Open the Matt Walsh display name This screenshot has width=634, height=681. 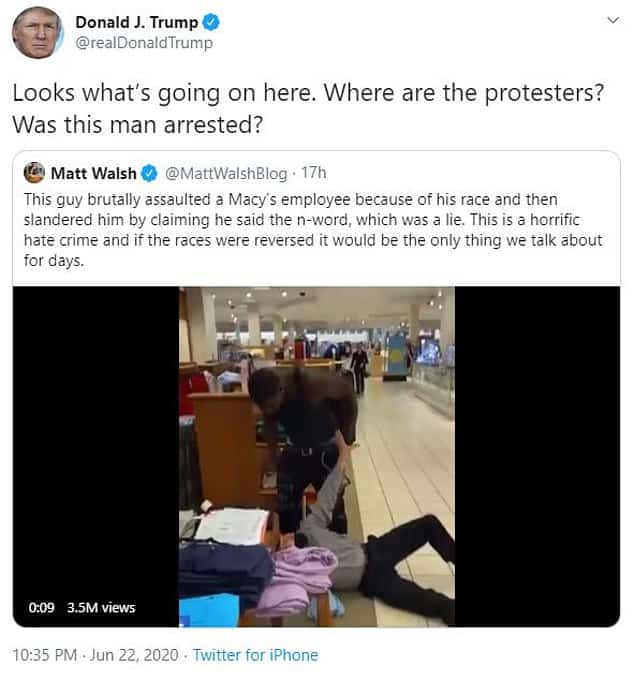pos(93,173)
